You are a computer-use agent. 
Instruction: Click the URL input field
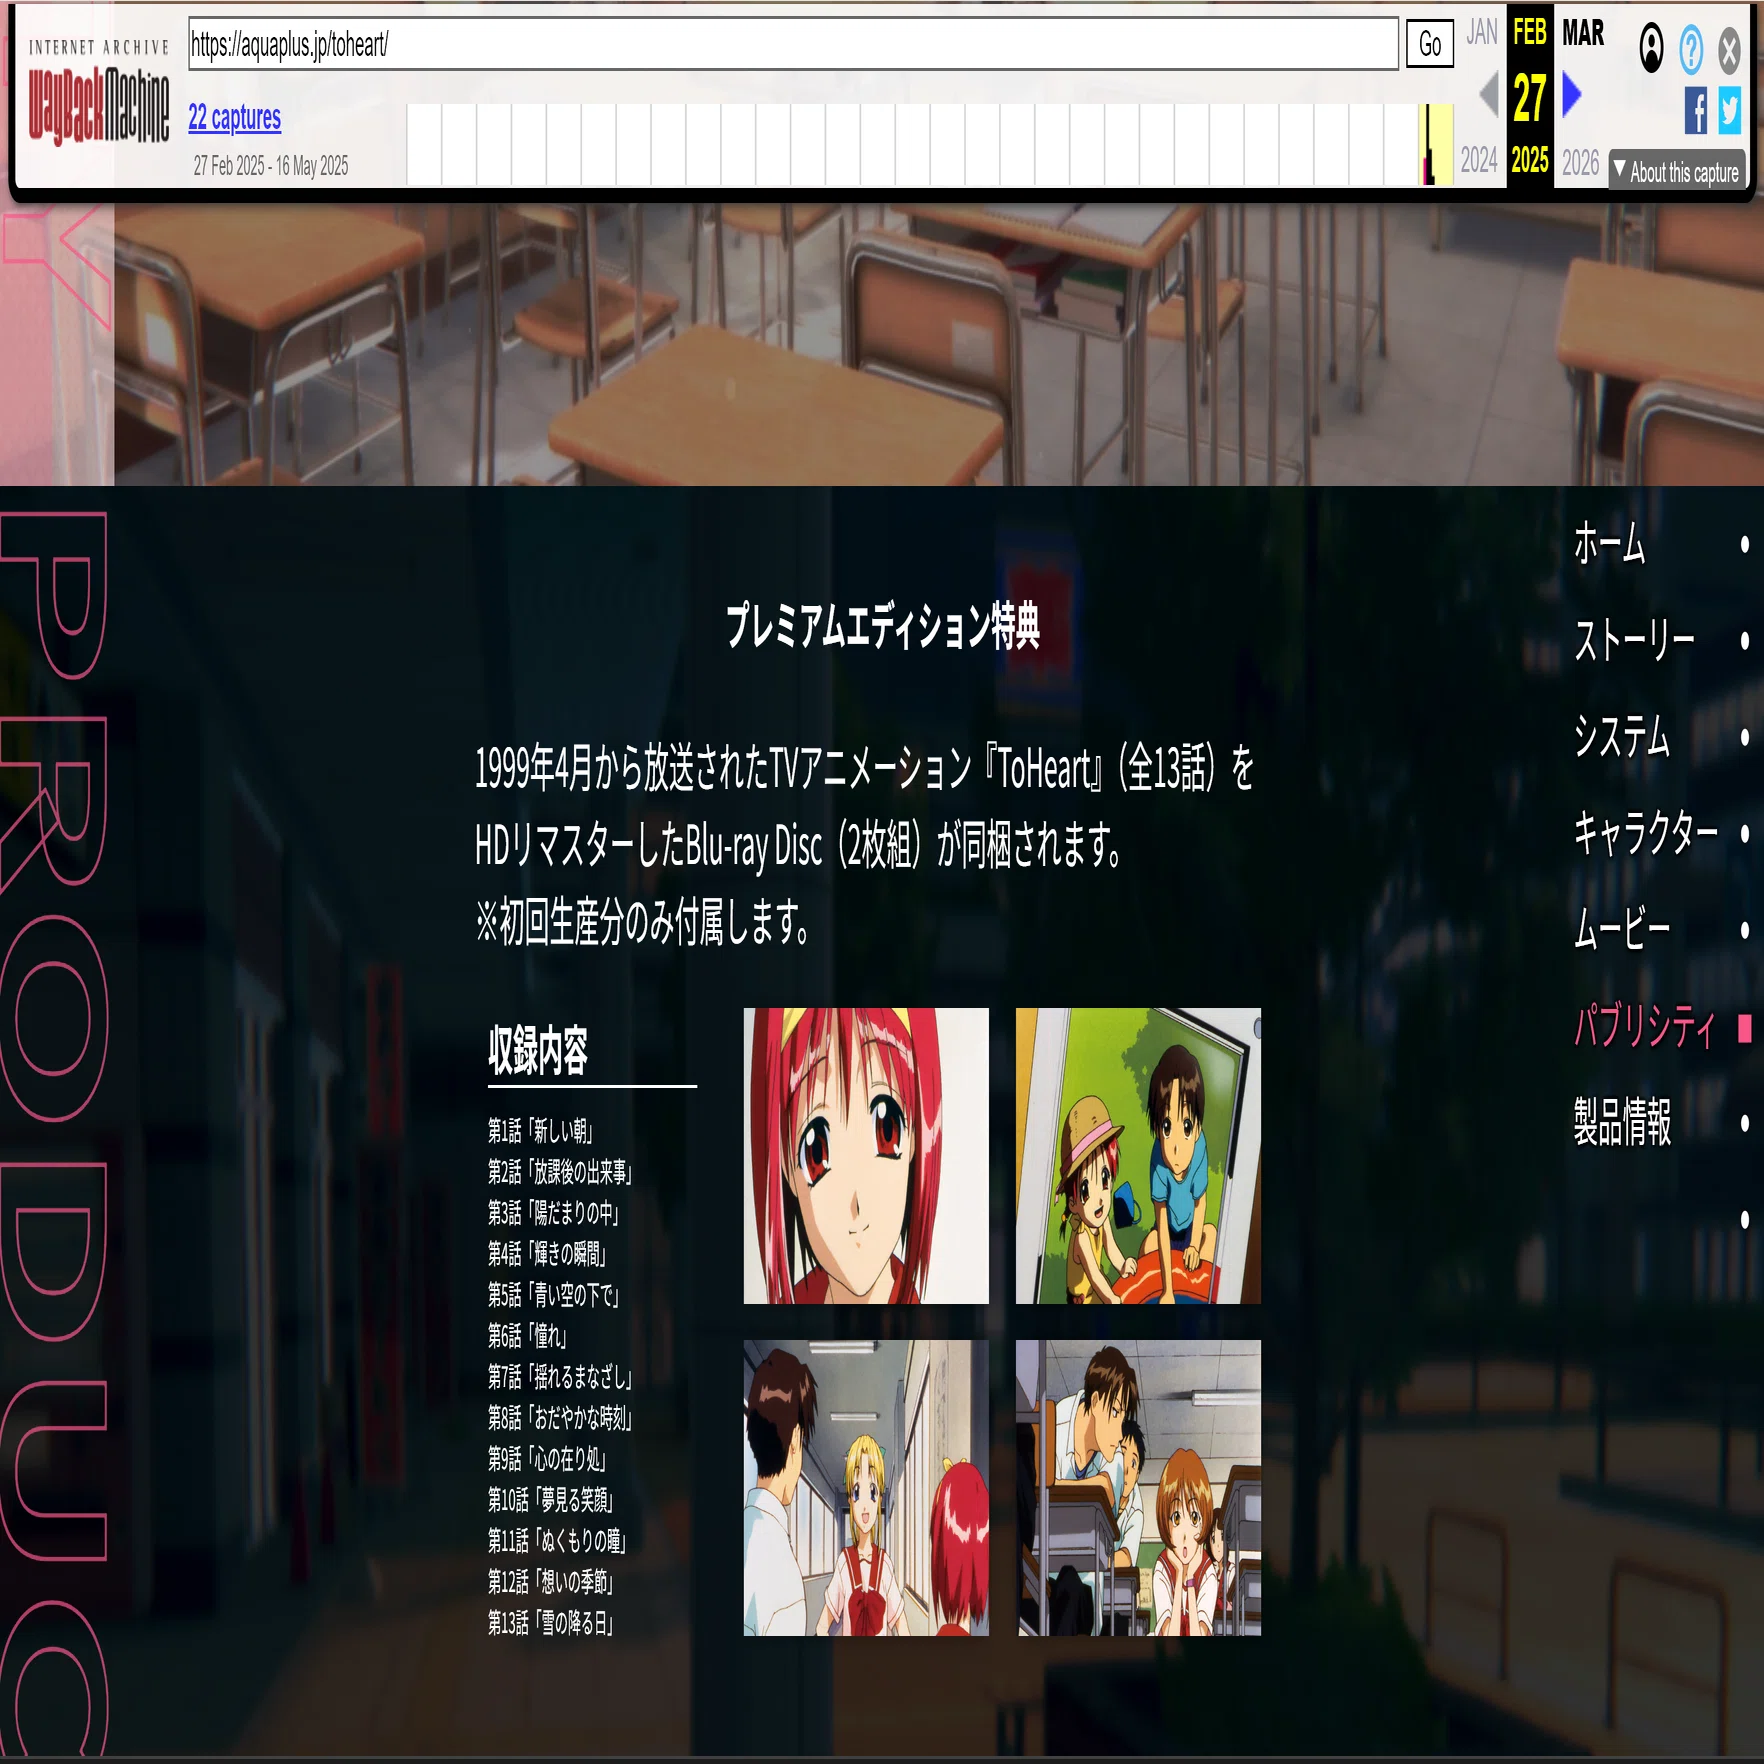(x=793, y=44)
